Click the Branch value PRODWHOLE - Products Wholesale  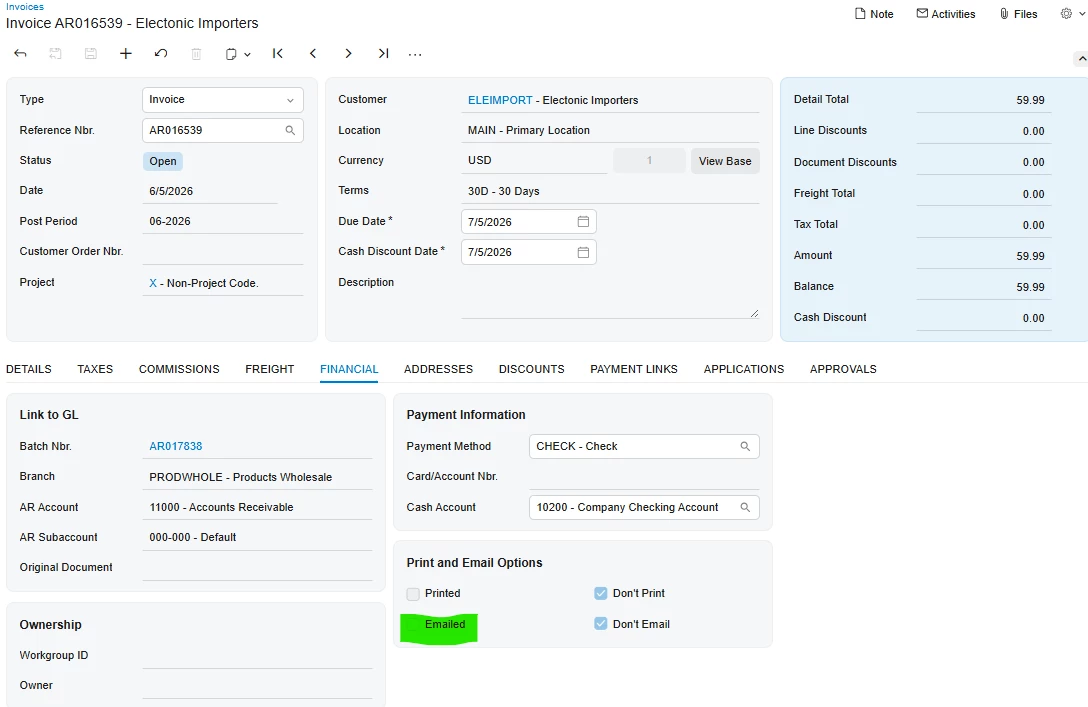pos(240,477)
